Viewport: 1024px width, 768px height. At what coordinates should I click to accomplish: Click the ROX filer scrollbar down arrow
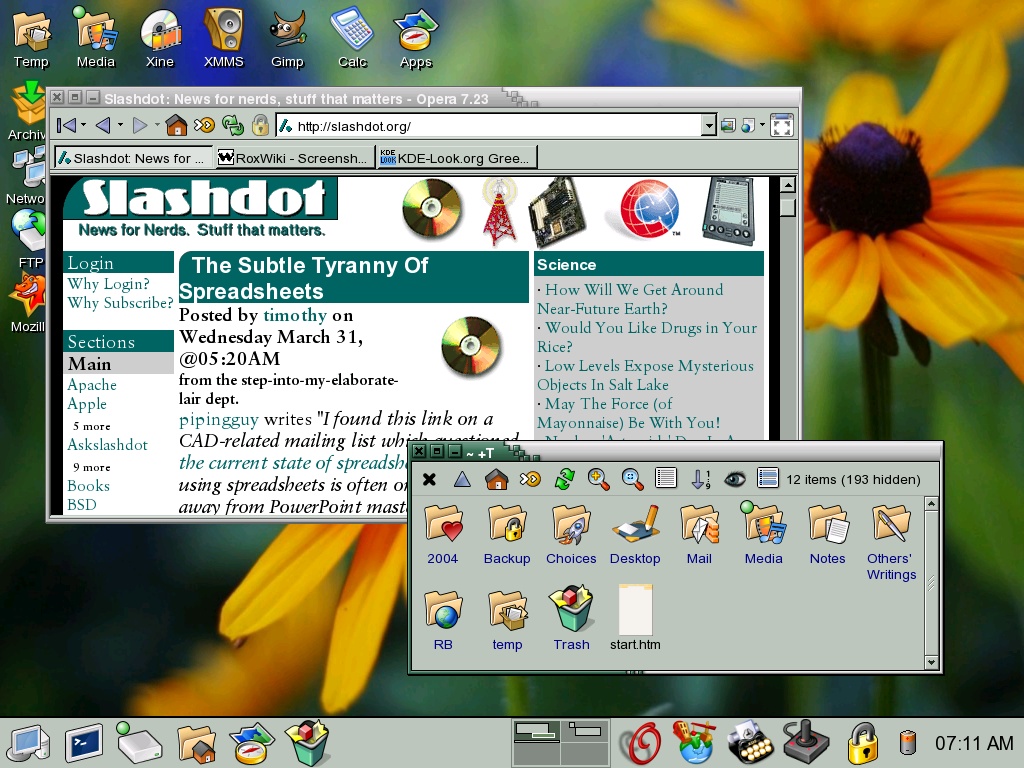(x=932, y=662)
